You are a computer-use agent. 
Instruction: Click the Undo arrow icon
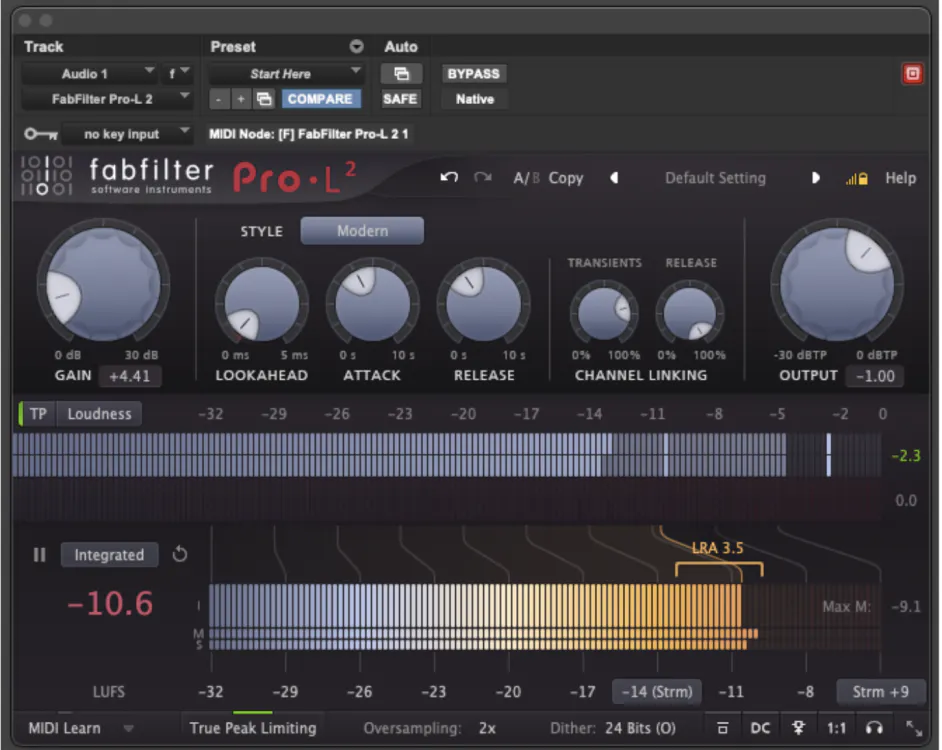pyautogui.click(x=447, y=177)
